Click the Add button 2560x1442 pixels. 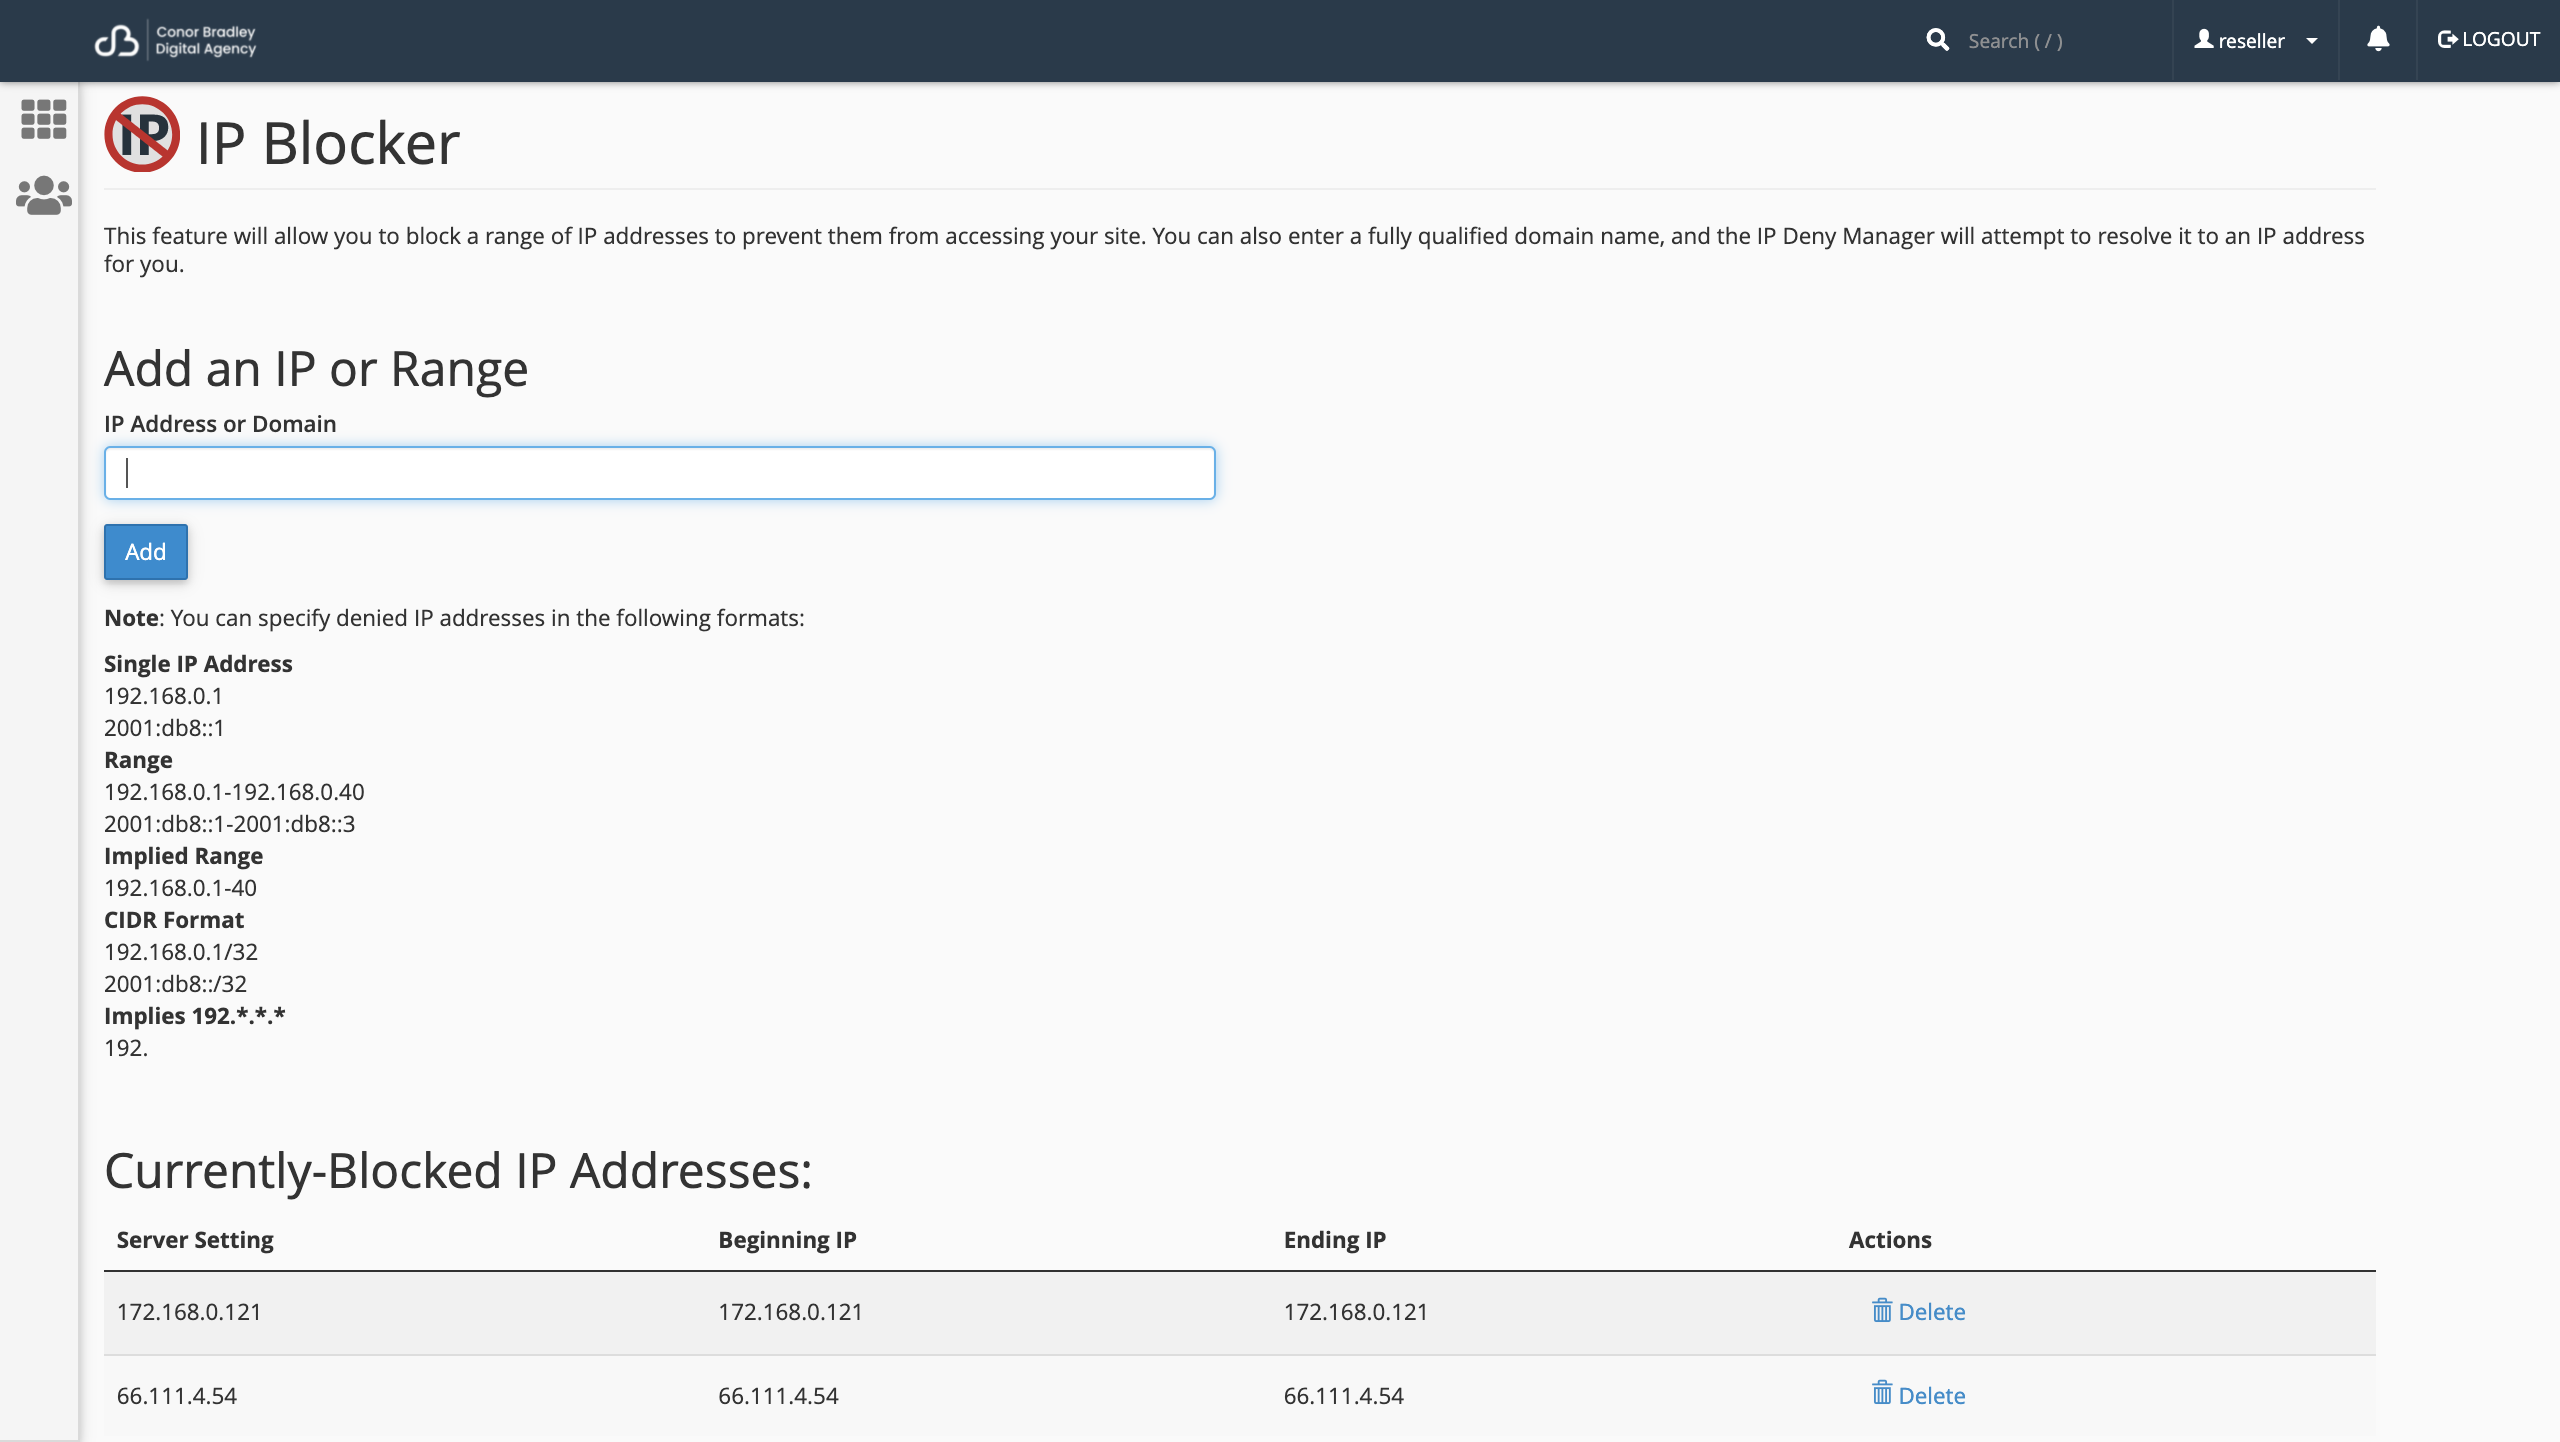click(146, 552)
